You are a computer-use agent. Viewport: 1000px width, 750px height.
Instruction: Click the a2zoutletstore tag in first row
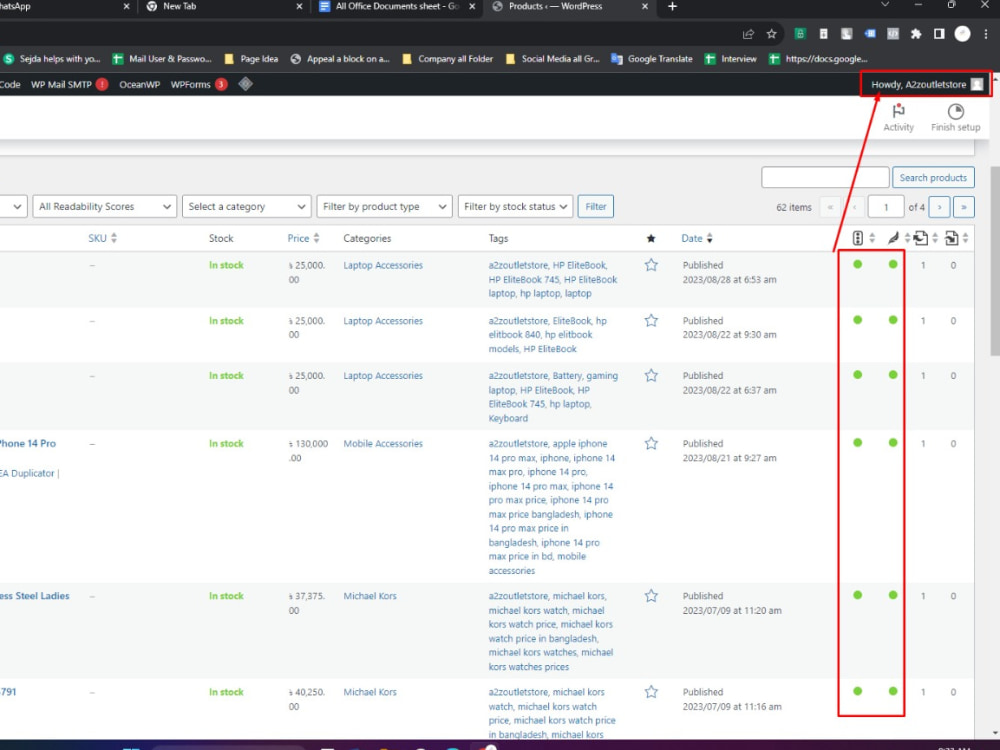518,265
